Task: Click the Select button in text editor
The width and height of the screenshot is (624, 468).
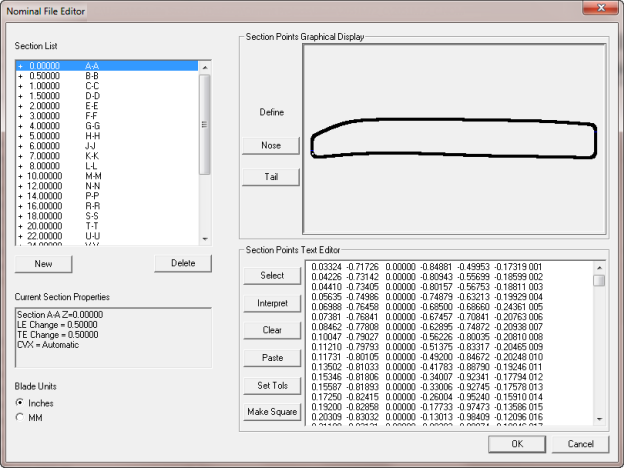Action: click(270, 275)
